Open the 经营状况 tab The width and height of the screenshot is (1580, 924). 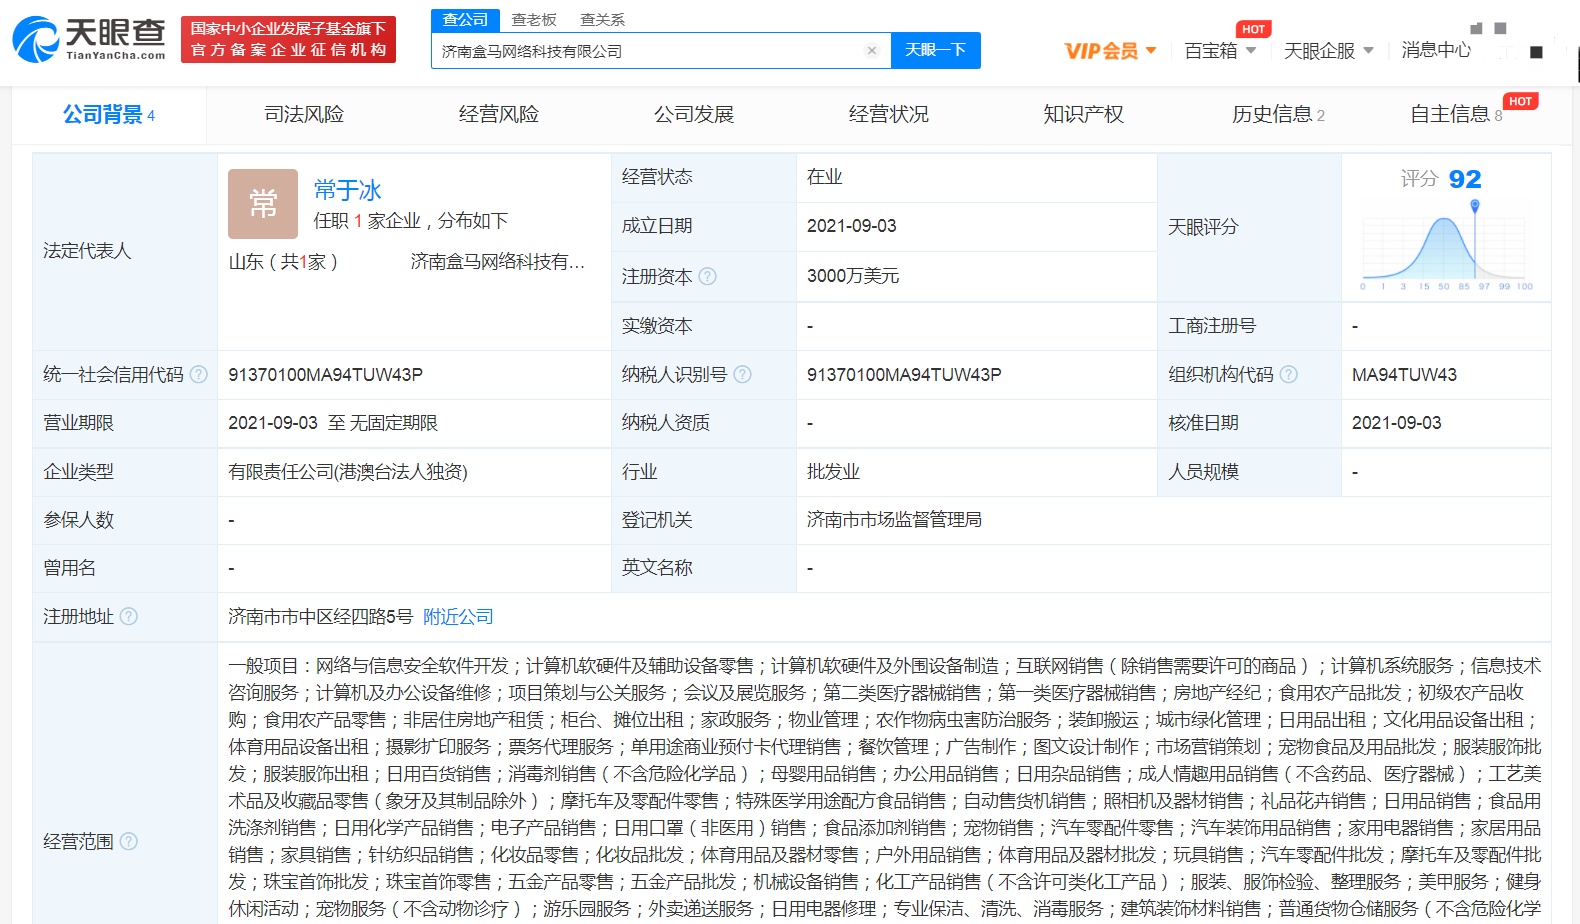889,114
